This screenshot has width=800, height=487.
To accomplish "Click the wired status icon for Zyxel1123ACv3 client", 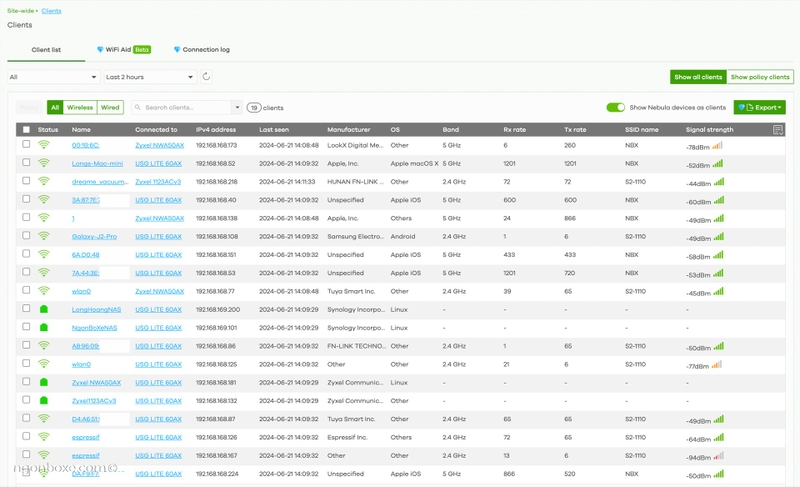I will pyautogui.click(x=44, y=400).
